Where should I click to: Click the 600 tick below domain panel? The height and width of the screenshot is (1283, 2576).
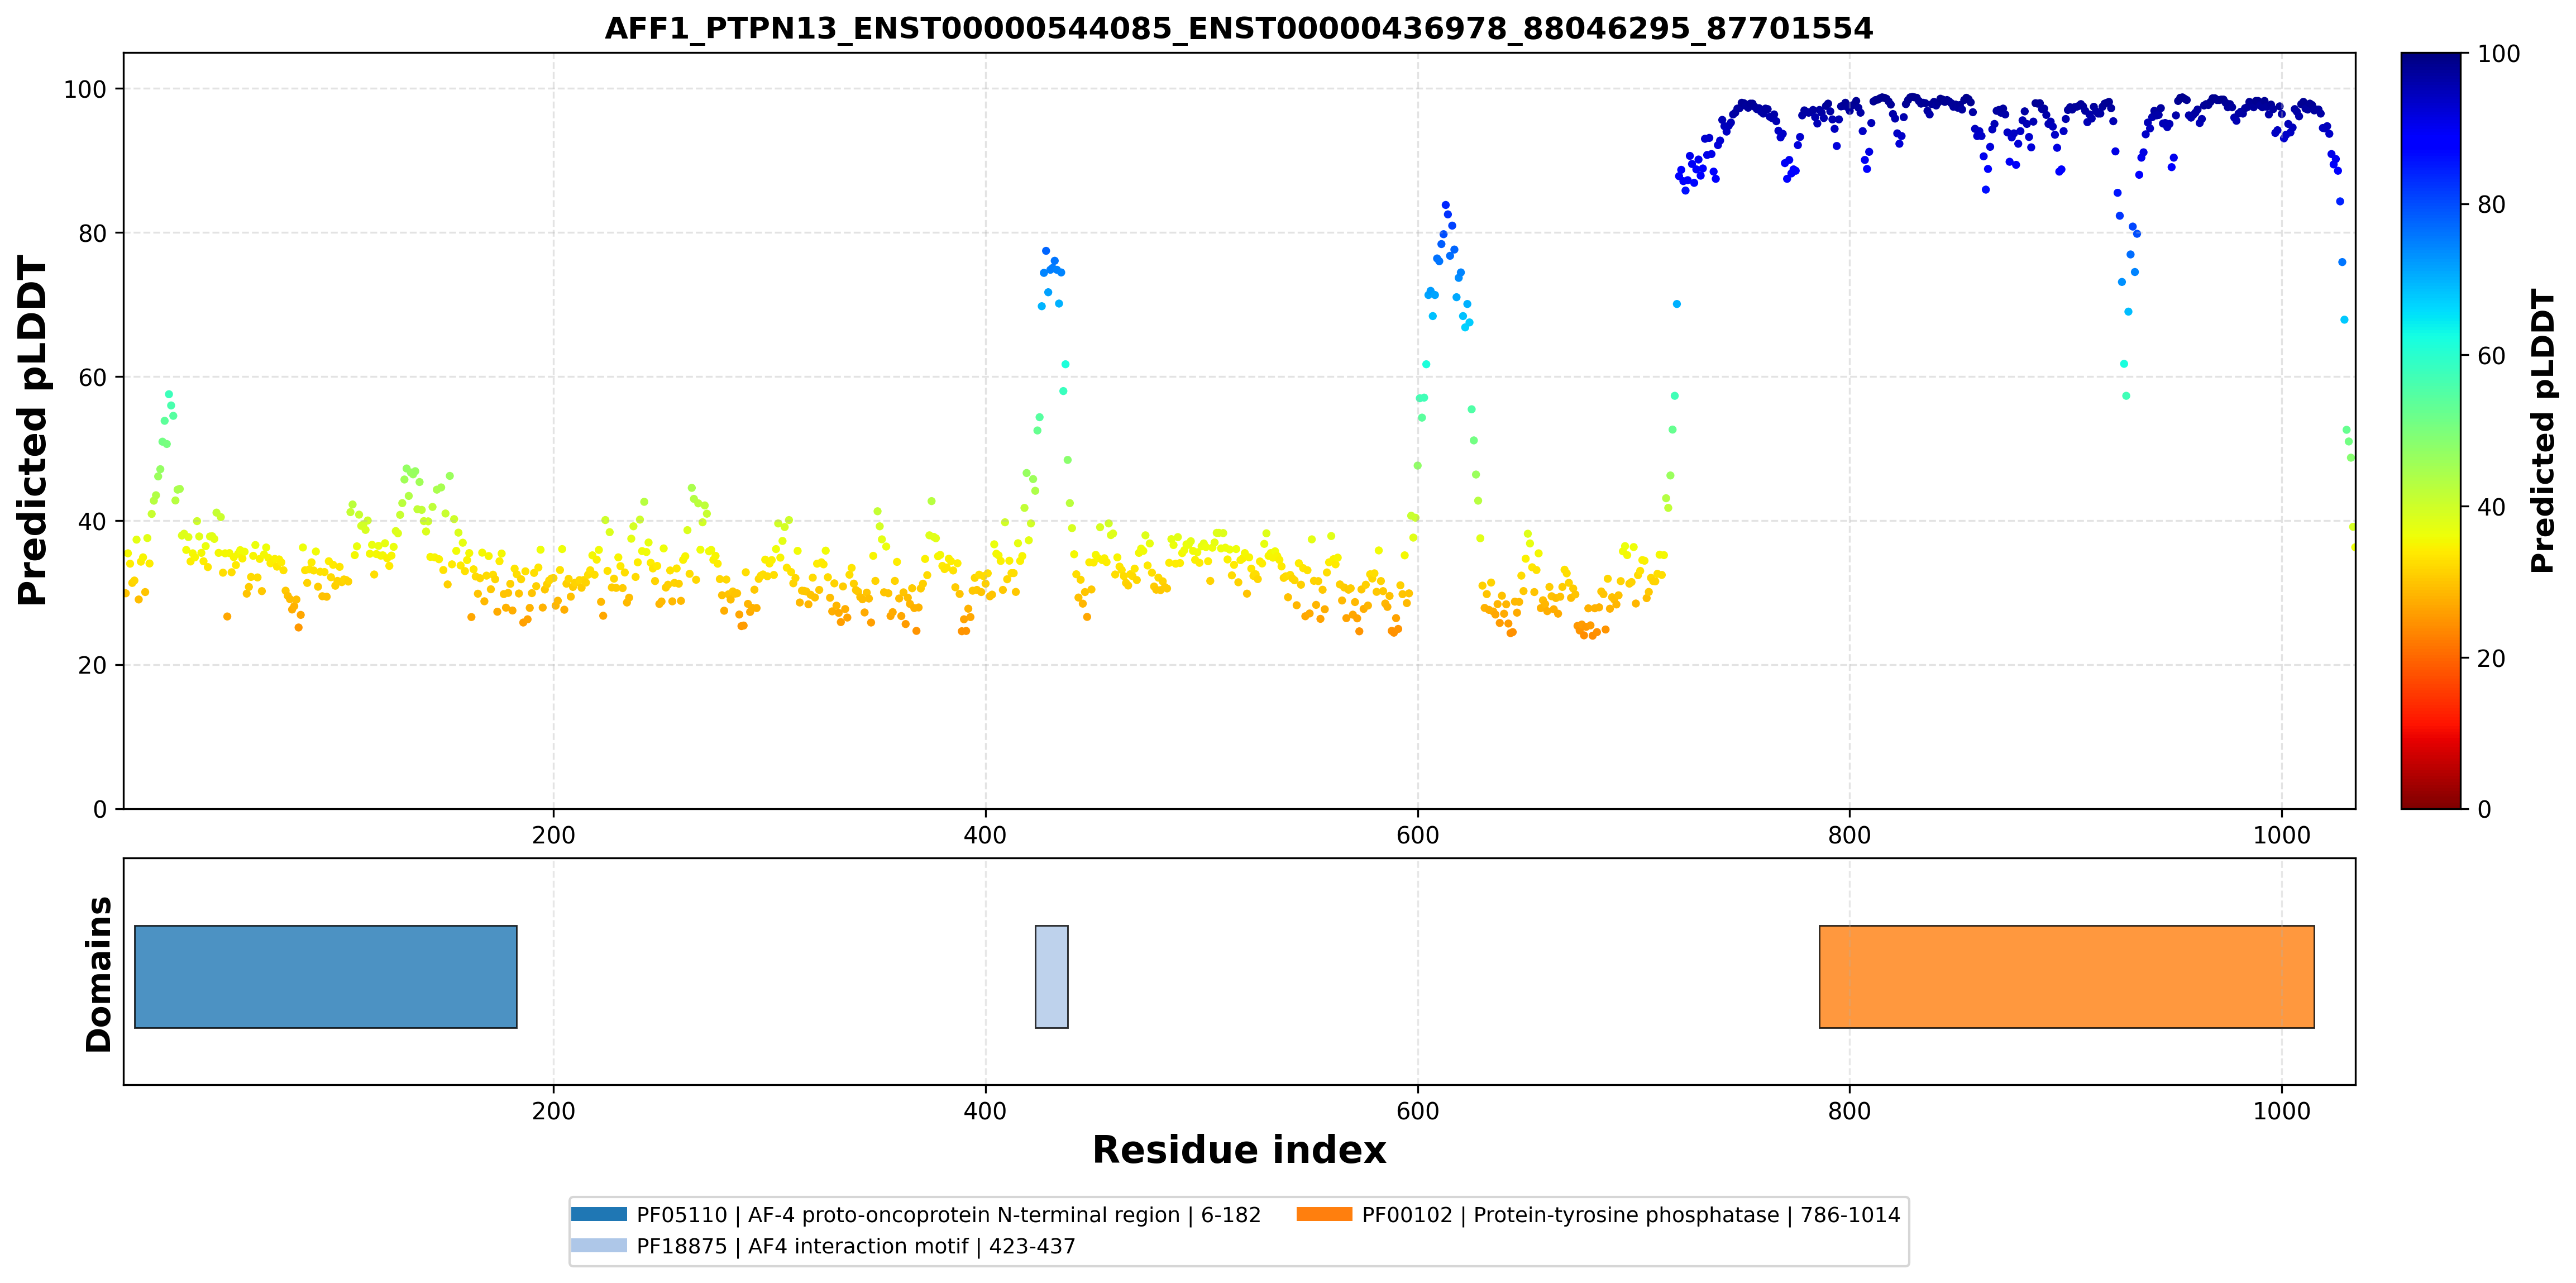click(x=1417, y=1111)
